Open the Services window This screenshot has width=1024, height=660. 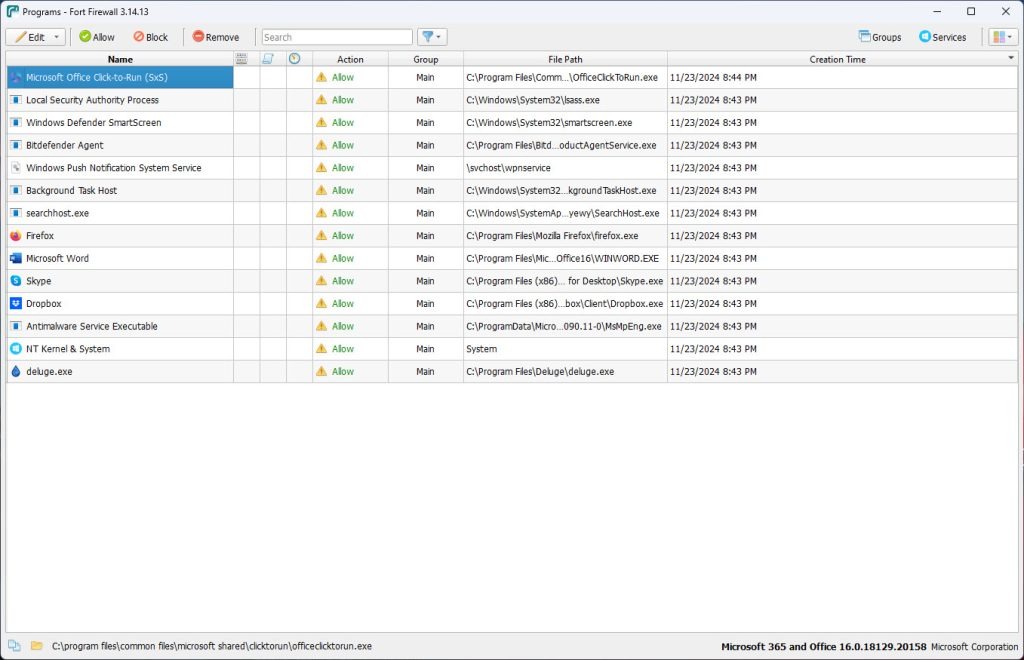coord(942,37)
